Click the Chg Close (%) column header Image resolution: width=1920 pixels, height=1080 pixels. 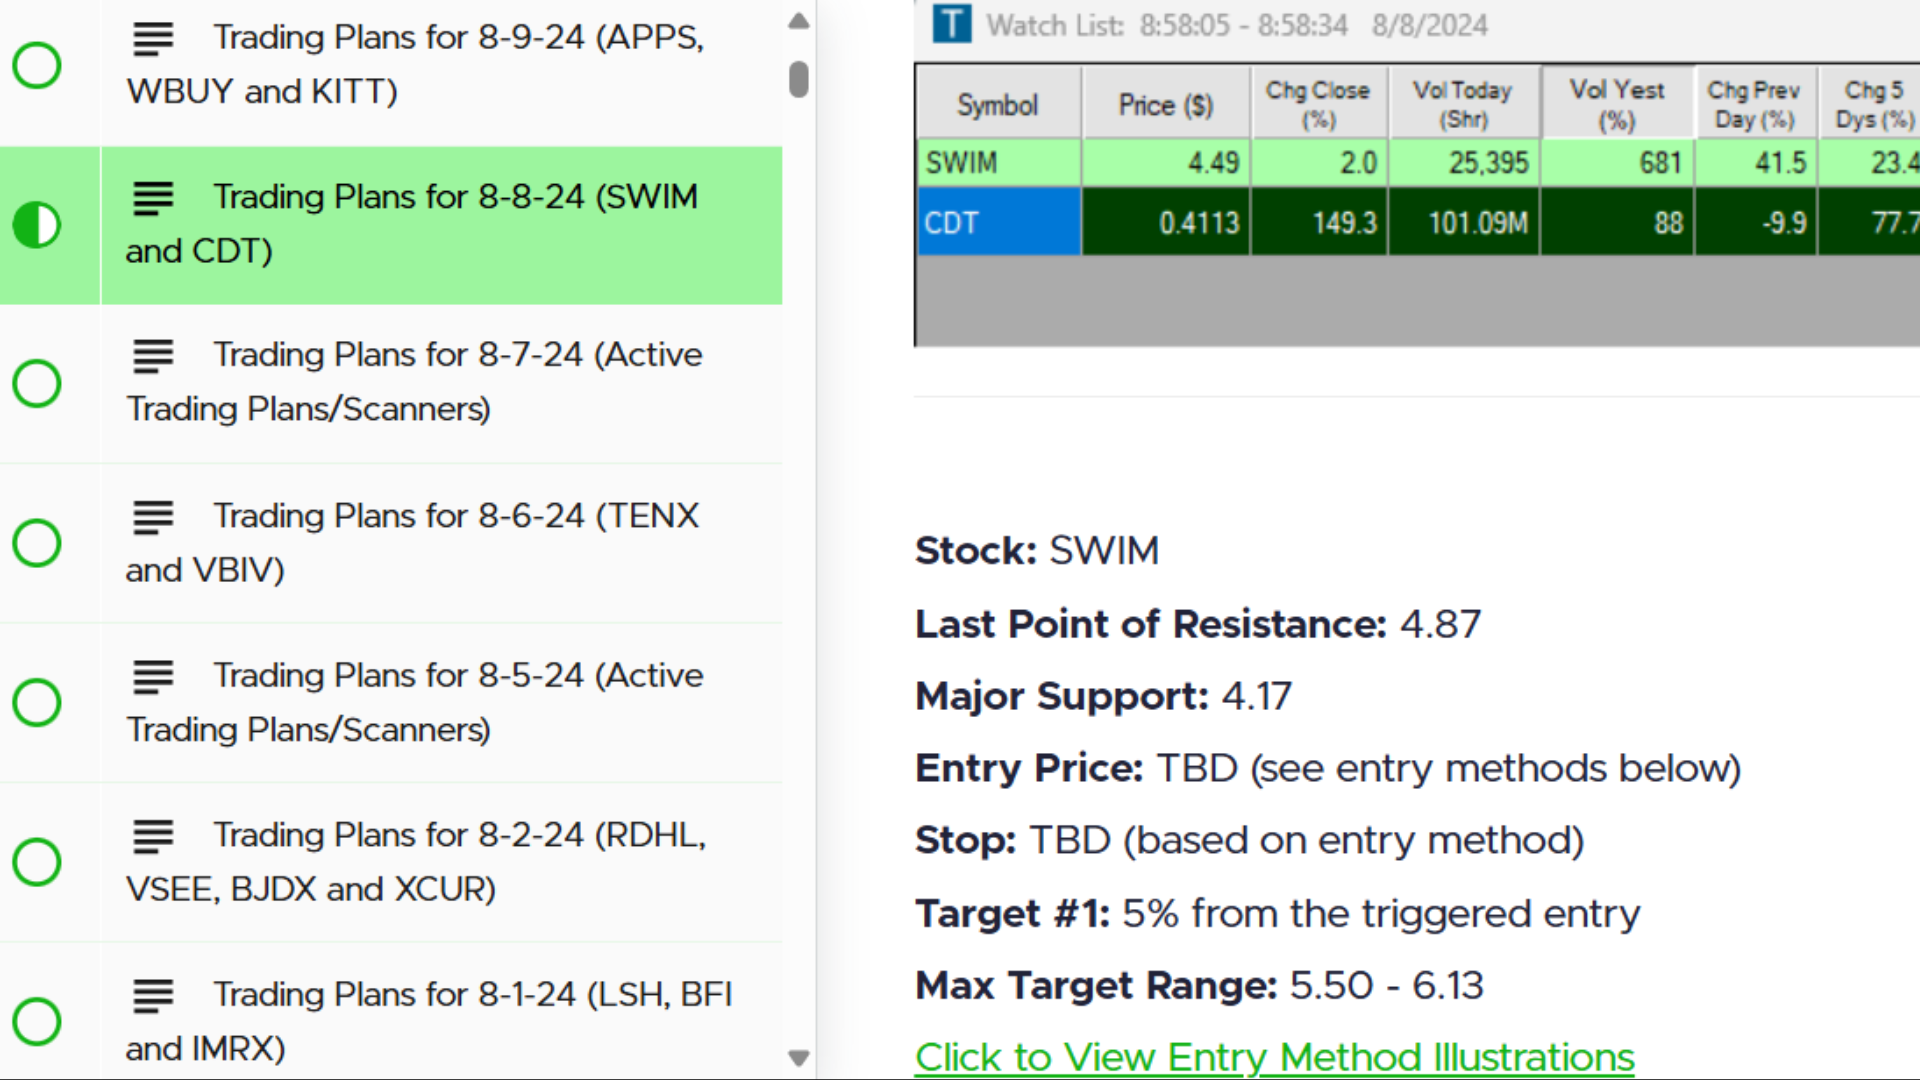click(x=1319, y=104)
